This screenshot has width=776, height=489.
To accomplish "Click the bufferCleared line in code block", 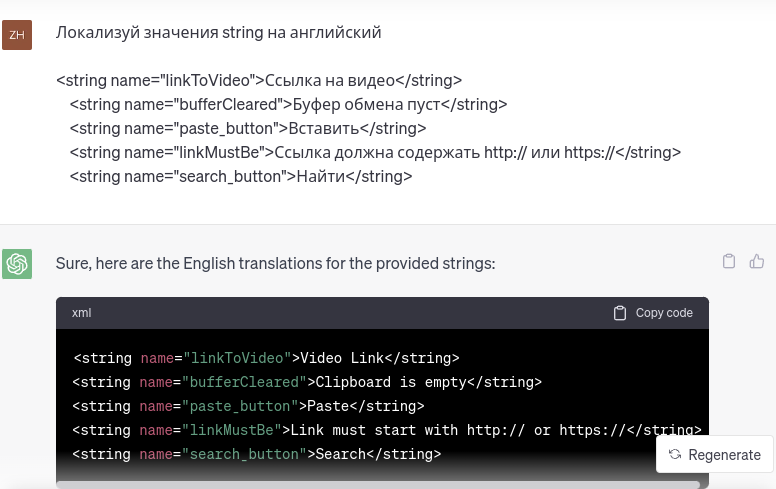I will point(306,382).
